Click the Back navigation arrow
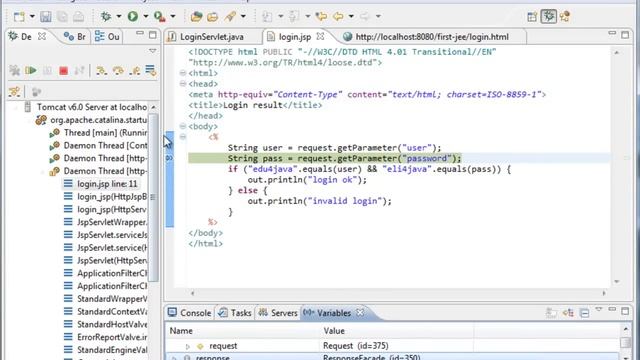The width and height of the screenshot is (640, 360). coord(338,17)
